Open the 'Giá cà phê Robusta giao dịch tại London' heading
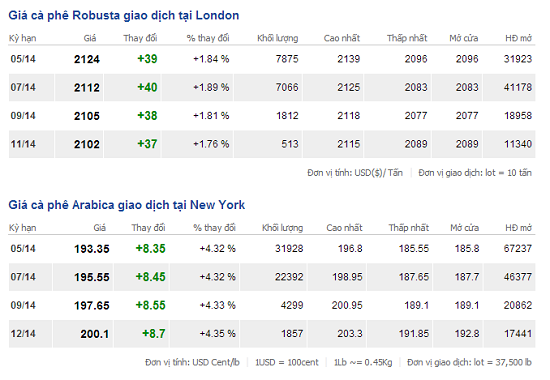 pos(124,16)
